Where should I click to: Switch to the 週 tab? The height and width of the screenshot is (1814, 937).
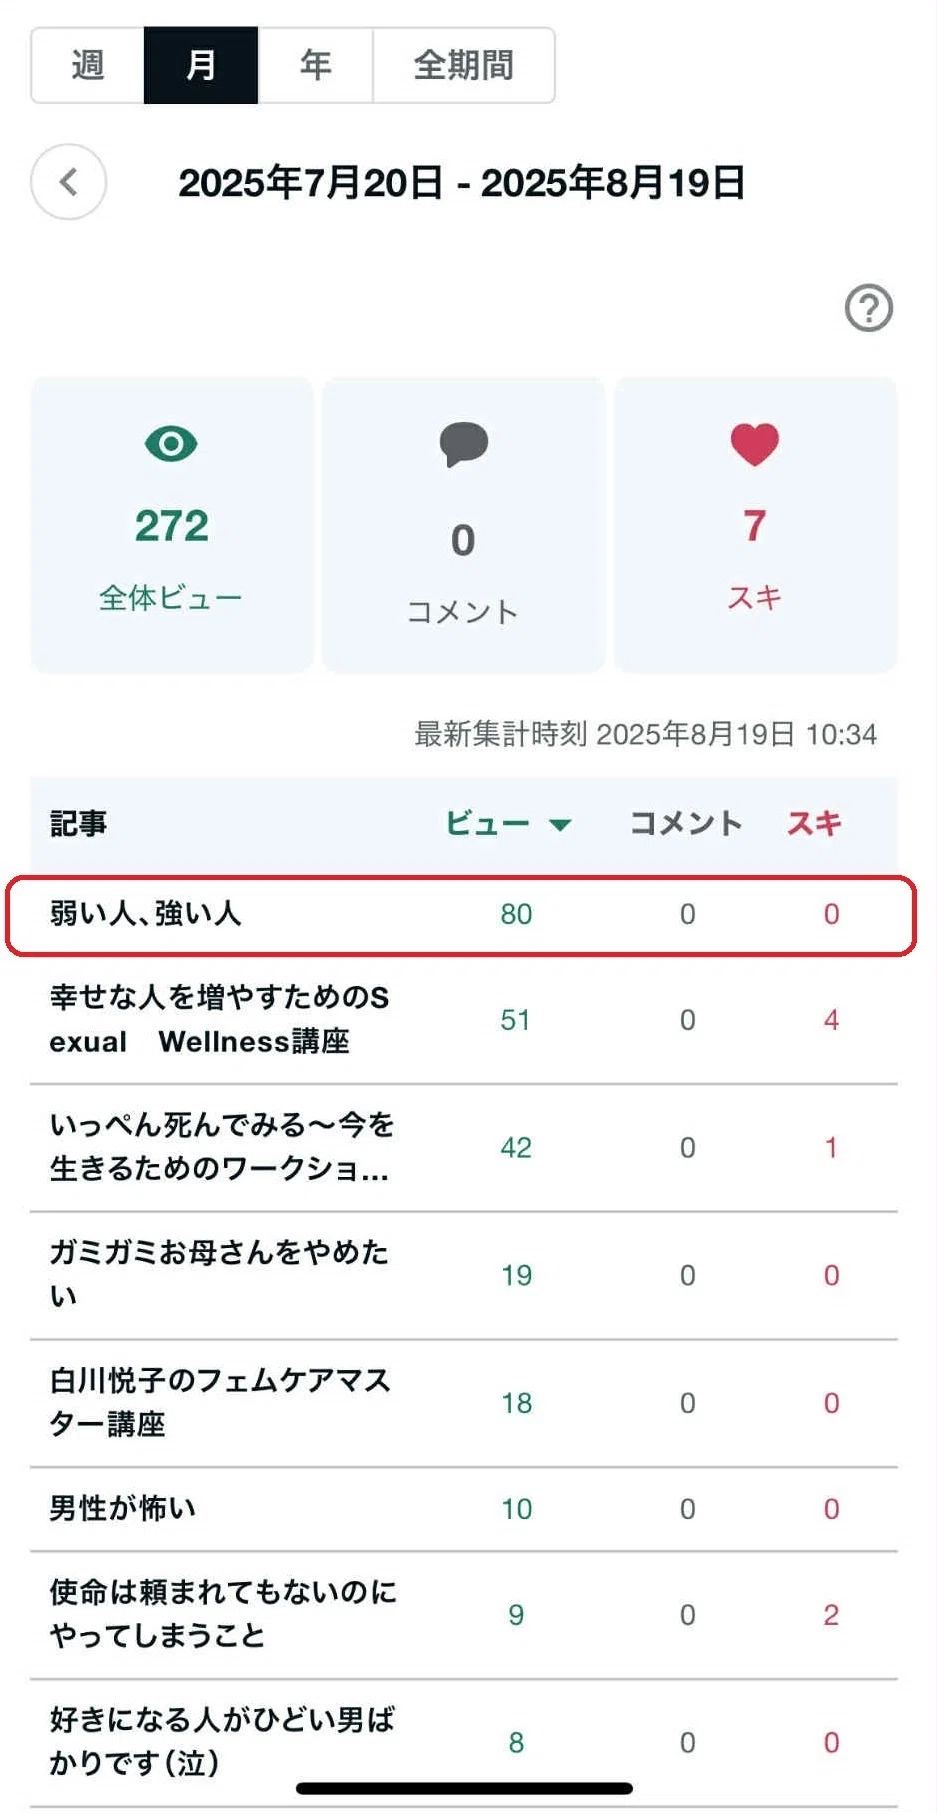click(88, 65)
